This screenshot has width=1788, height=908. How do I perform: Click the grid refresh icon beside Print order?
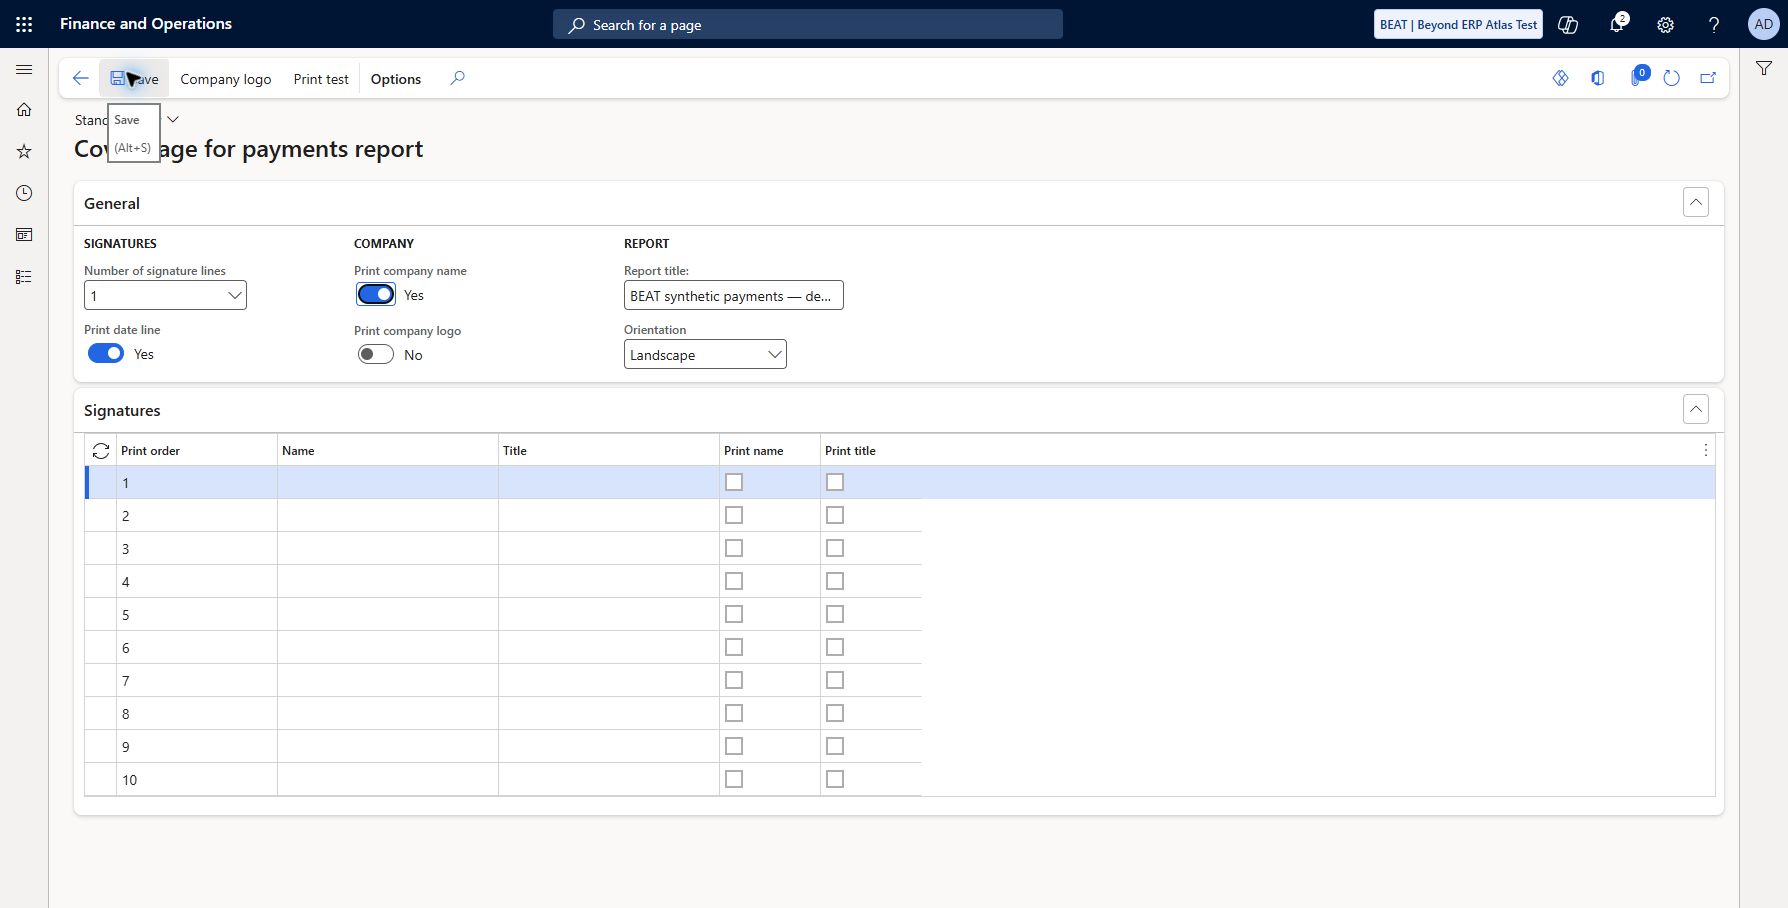(x=101, y=451)
